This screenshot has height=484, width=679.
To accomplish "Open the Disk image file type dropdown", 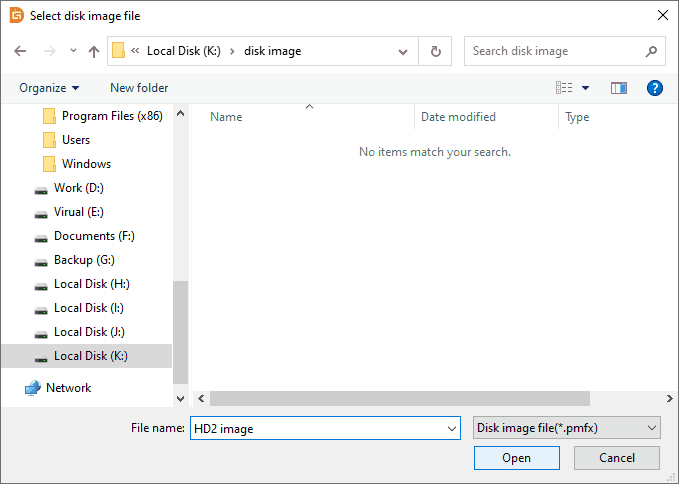I will coord(565,428).
